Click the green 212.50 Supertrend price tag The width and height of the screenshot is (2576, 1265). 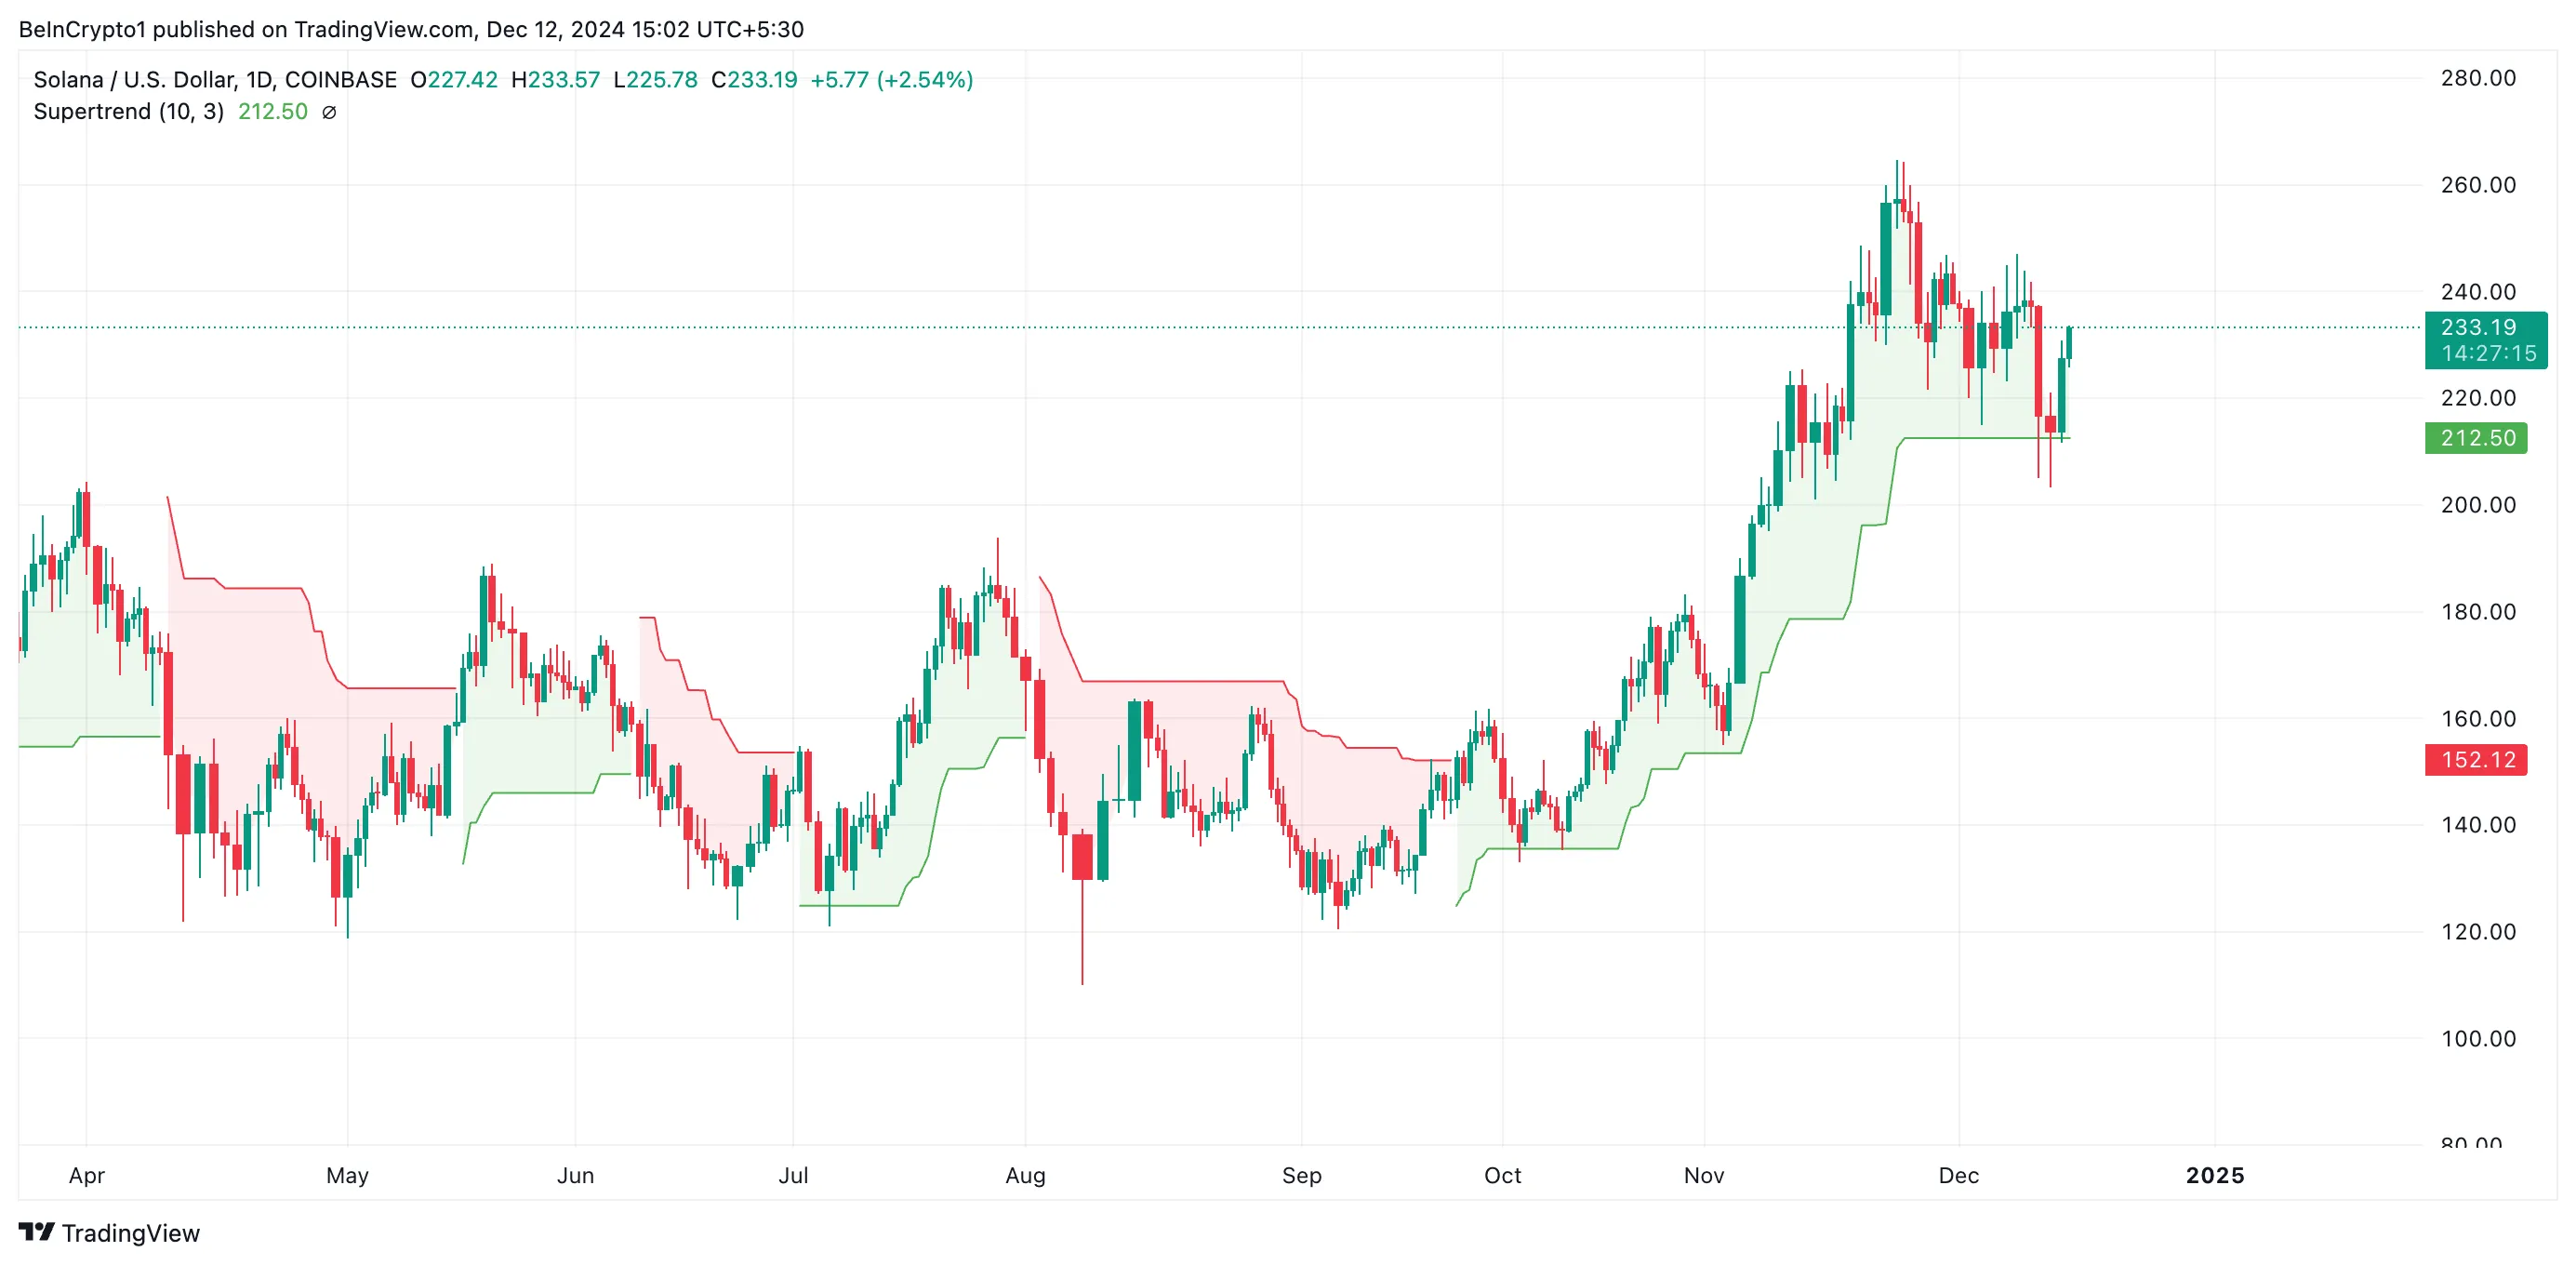coord(2476,438)
